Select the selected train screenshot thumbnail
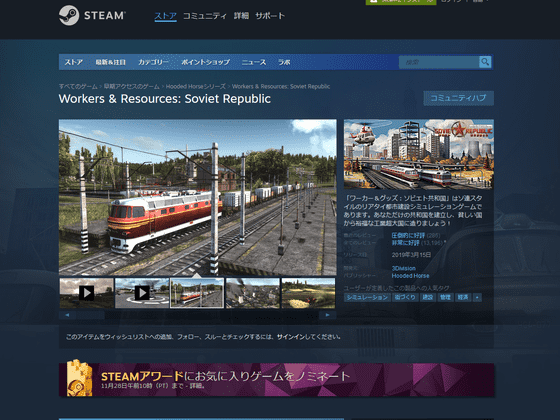 [x=197, y=293]
